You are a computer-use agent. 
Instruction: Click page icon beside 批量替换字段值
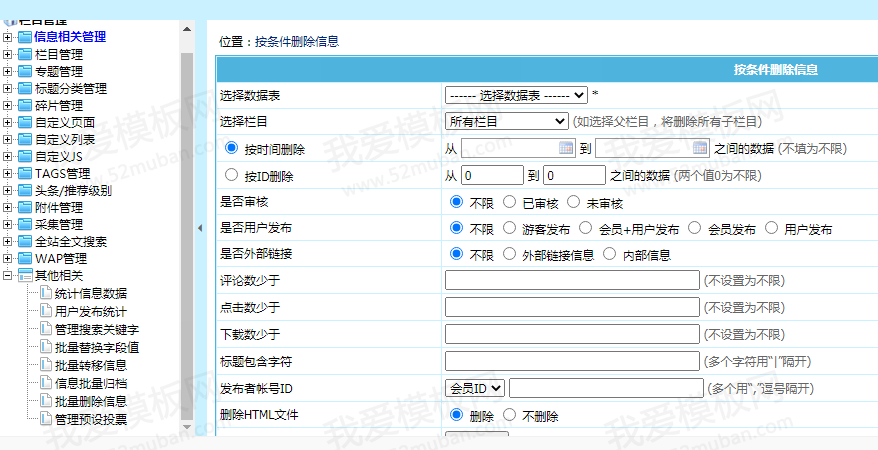46,347
